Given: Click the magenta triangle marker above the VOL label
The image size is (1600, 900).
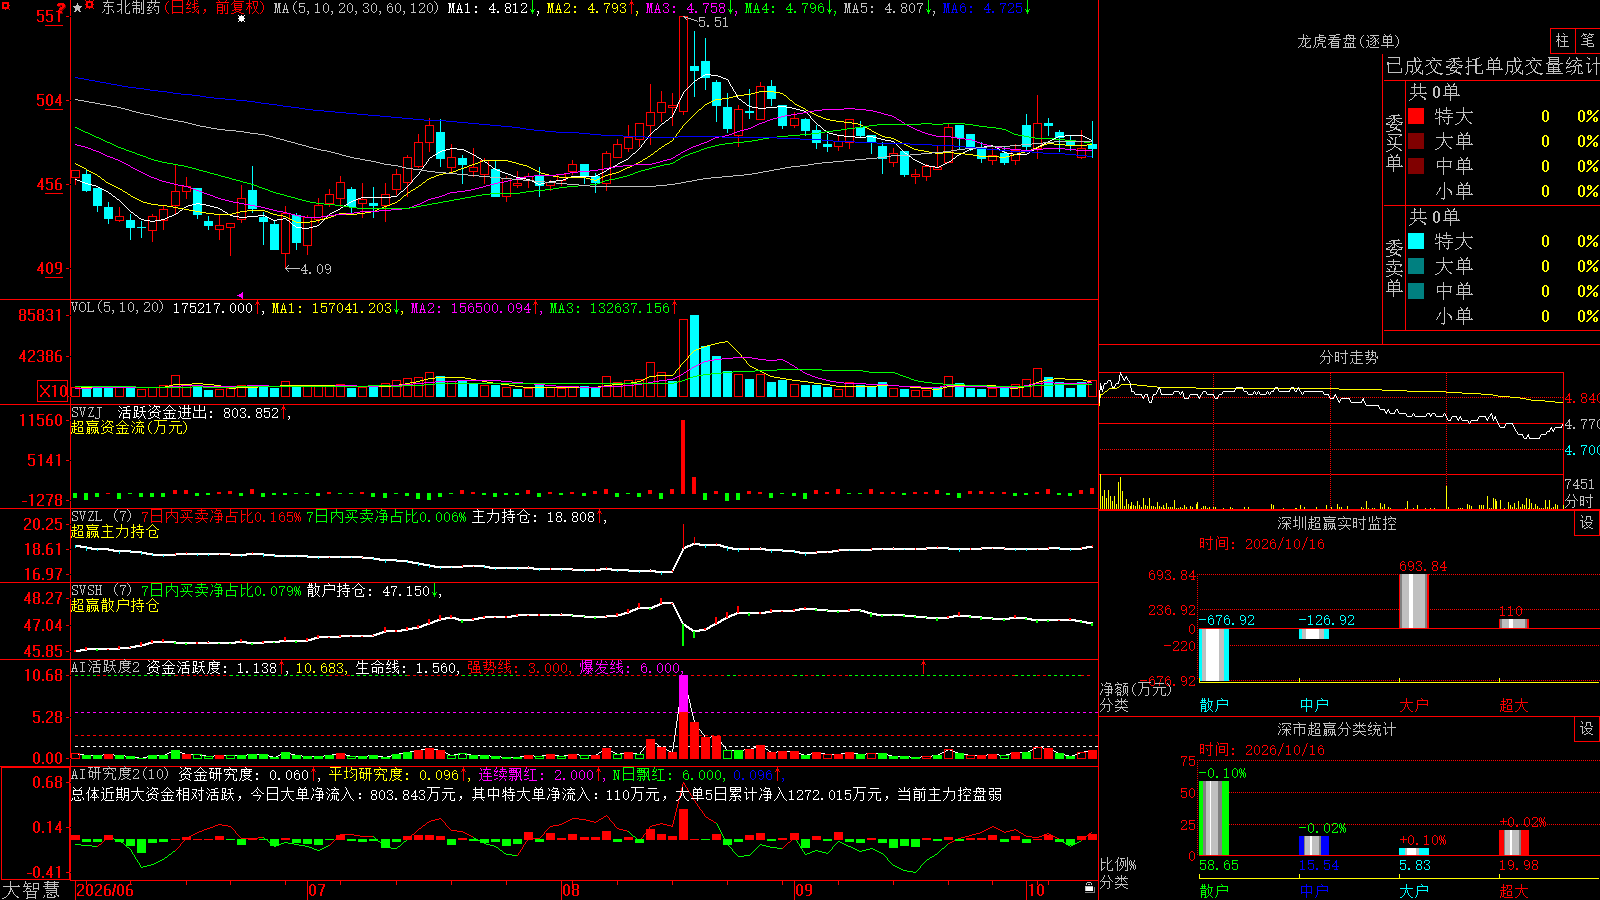Looking at the screenshot, I should click(241, 295).
